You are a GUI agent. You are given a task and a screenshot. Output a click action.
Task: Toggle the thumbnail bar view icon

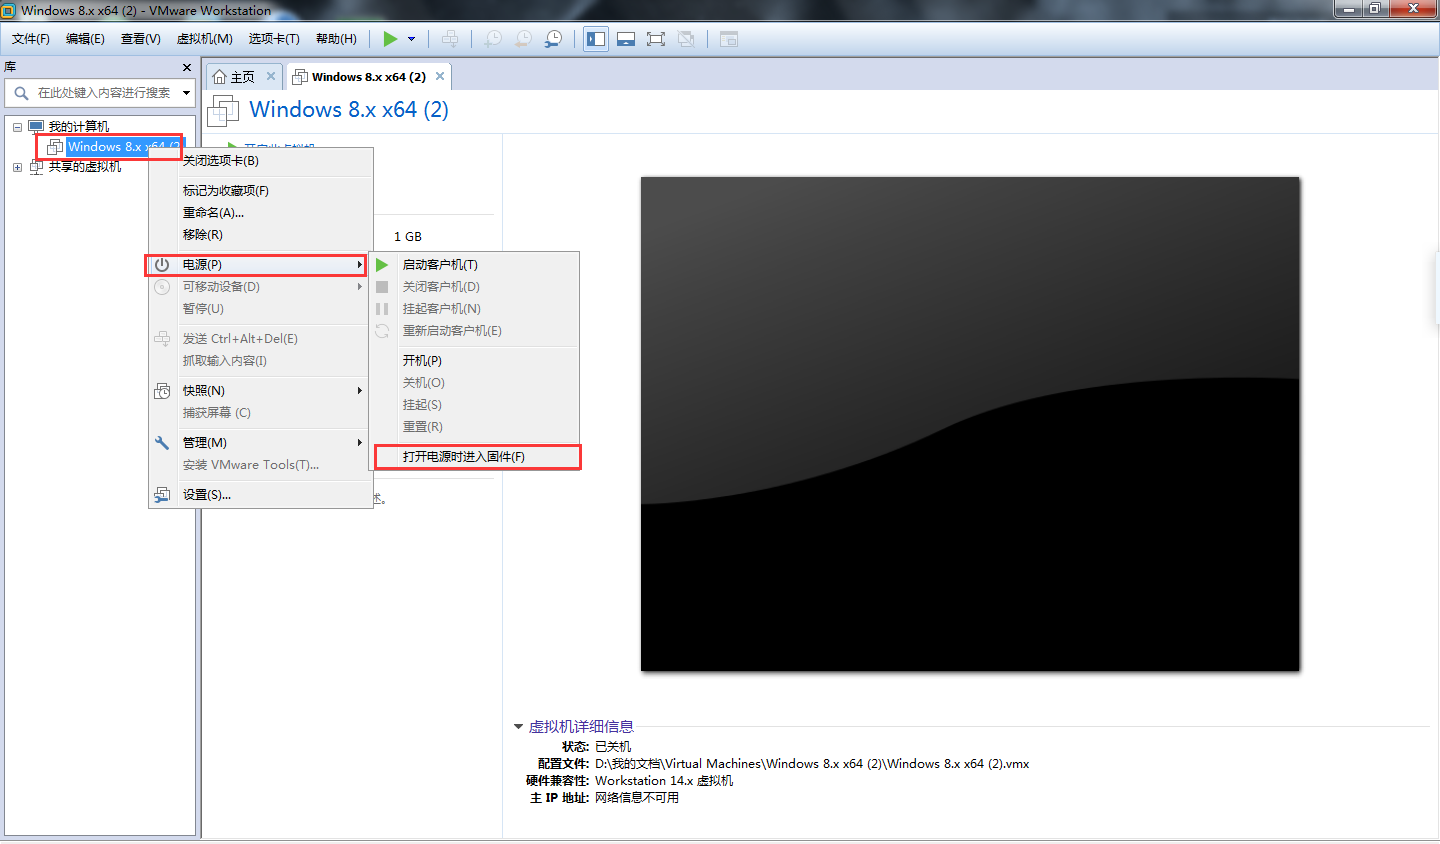pyautogui.click(x=626, y=39)
